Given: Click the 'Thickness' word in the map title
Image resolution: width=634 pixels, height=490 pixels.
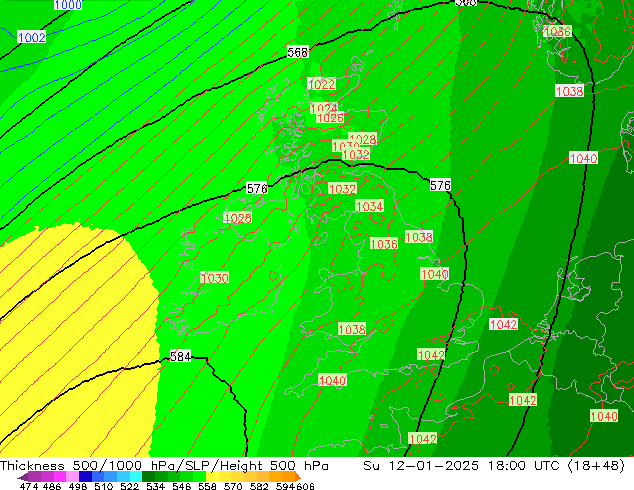Looking at the screenshot, I should 32,466.
